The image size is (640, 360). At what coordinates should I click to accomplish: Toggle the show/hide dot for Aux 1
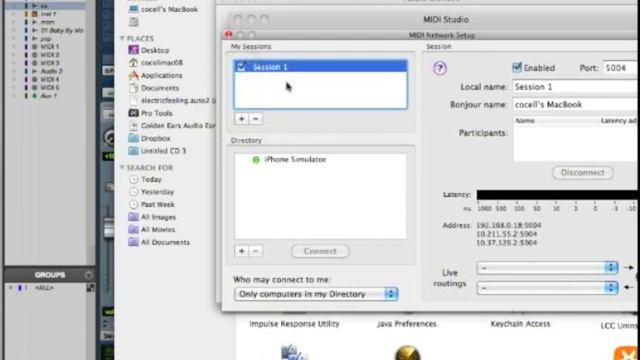click(13, 96)
